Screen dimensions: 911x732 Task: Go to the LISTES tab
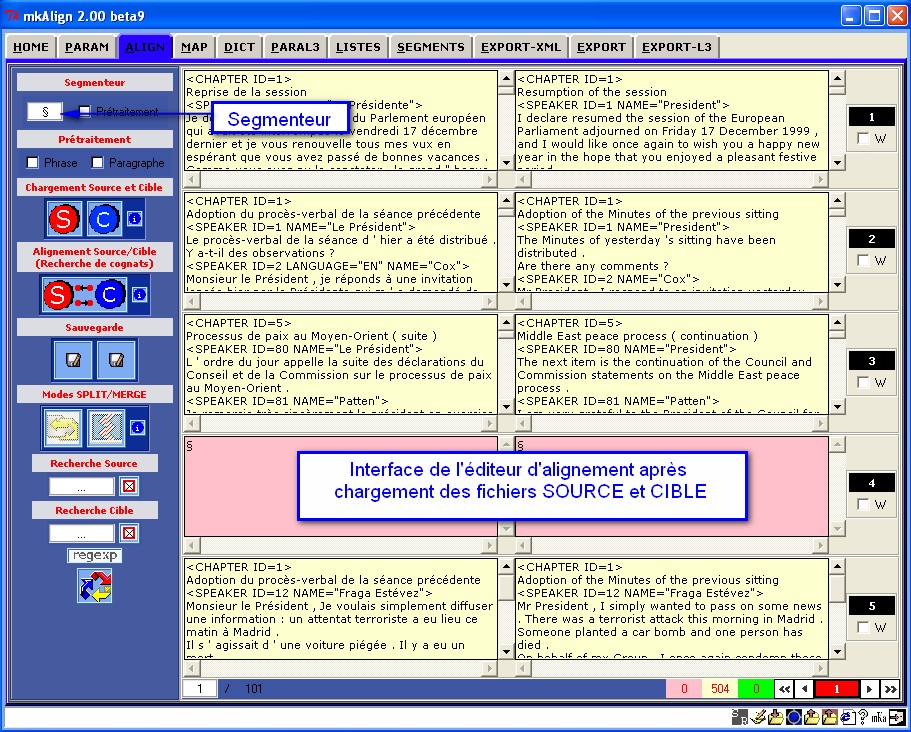[x=358, y=47]
